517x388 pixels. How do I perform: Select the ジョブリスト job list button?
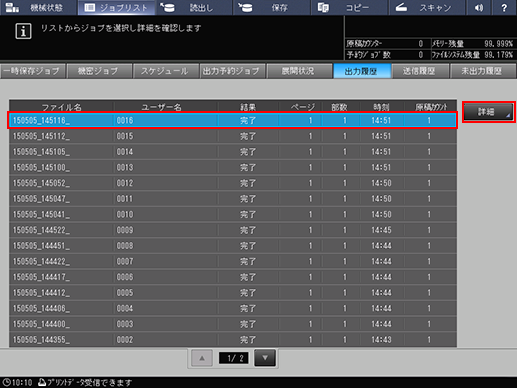[116, 7]
